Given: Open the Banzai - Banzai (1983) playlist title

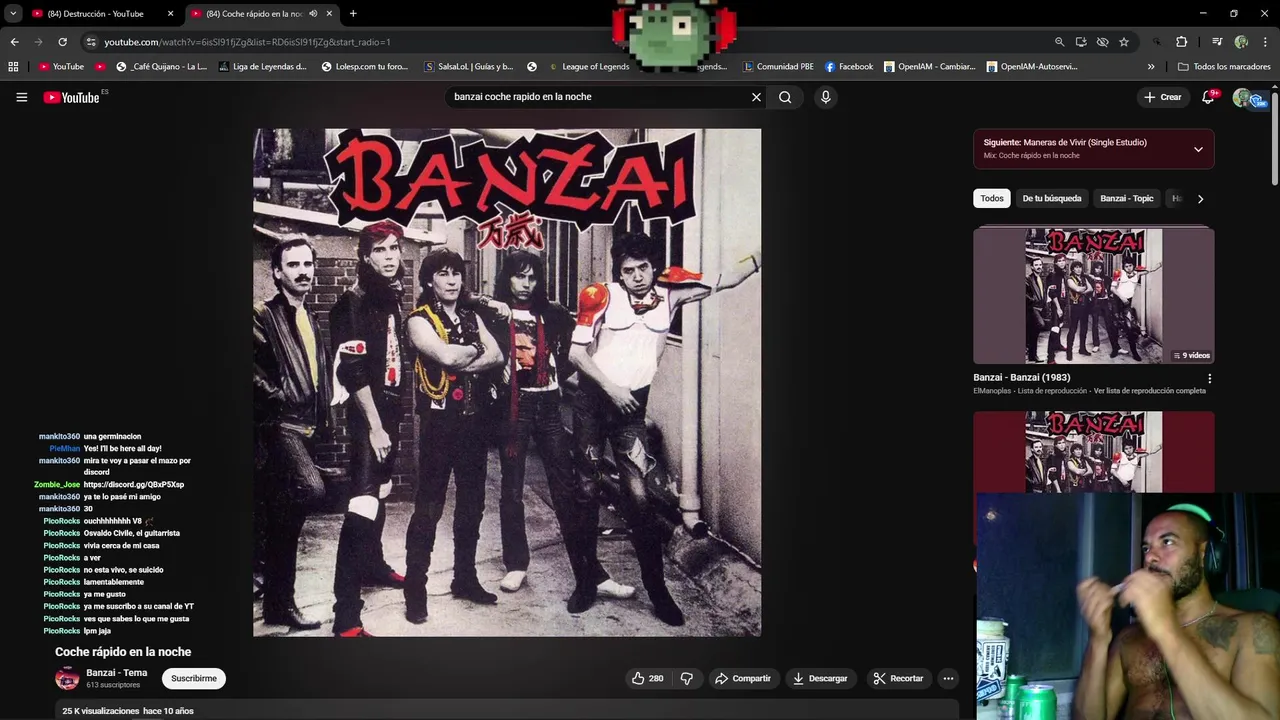Looking at the screenshot, I should (1022, 377).
